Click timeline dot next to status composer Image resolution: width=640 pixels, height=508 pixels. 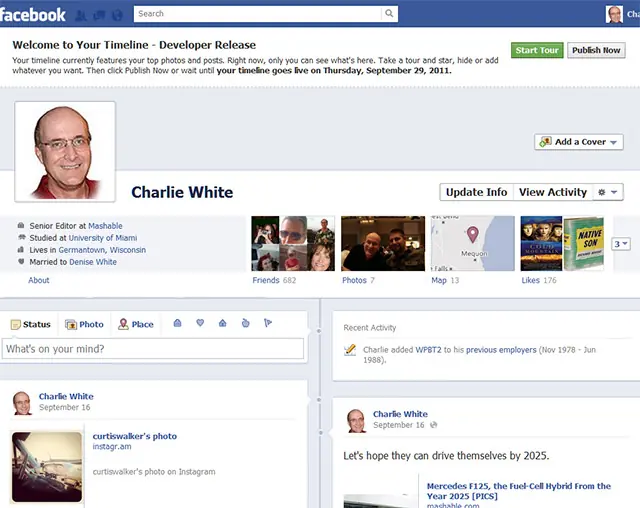[319, 331]
